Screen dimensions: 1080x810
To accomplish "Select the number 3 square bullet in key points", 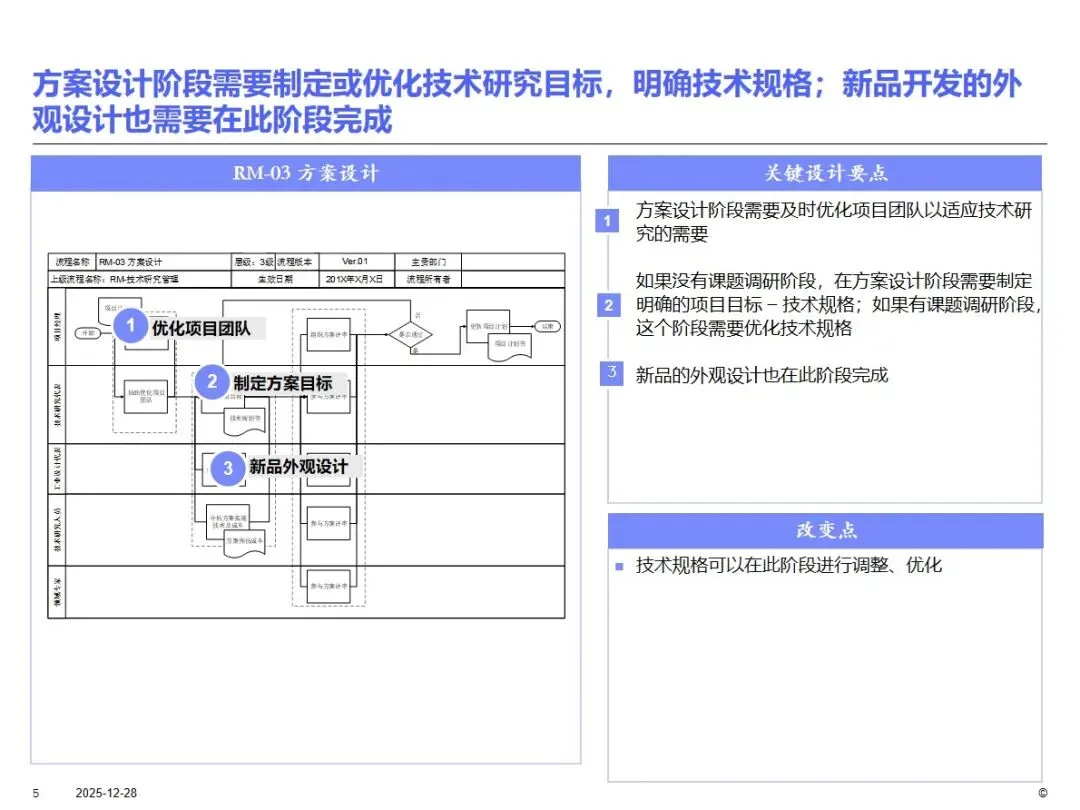I will coord(612,373).
